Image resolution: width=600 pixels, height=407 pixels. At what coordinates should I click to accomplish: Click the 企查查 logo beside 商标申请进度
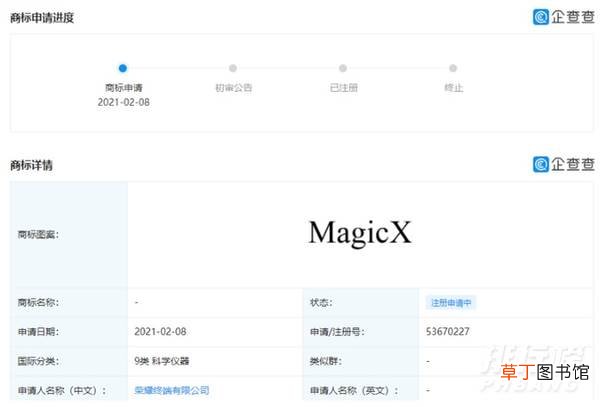564,17
